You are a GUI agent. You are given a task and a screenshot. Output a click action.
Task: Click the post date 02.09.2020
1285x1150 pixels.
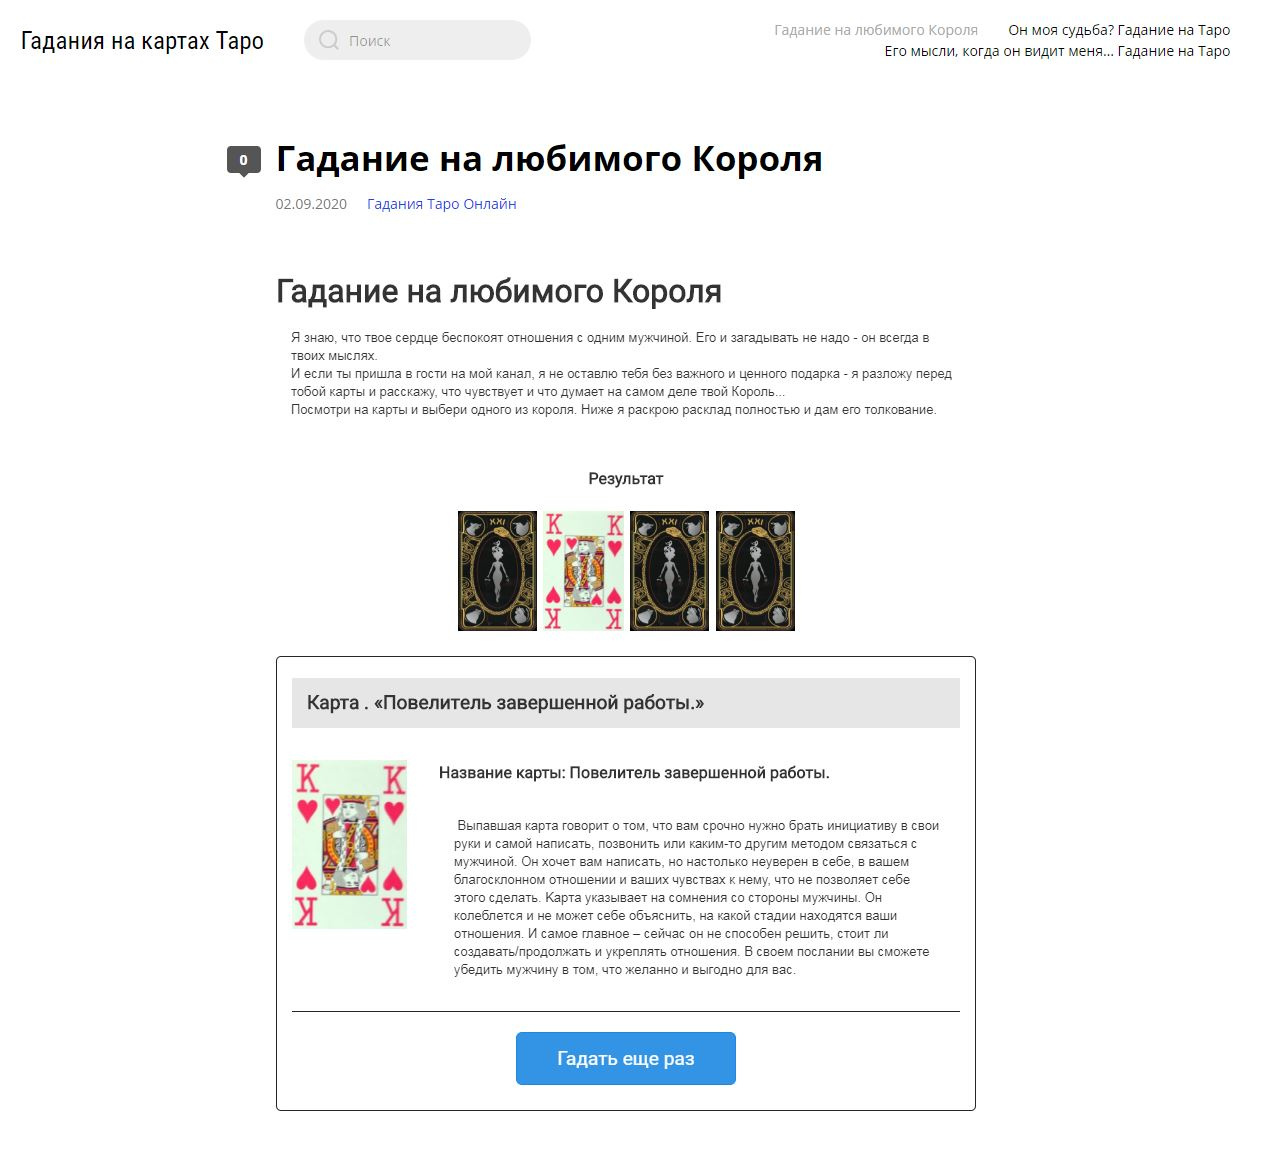[311, 204]
